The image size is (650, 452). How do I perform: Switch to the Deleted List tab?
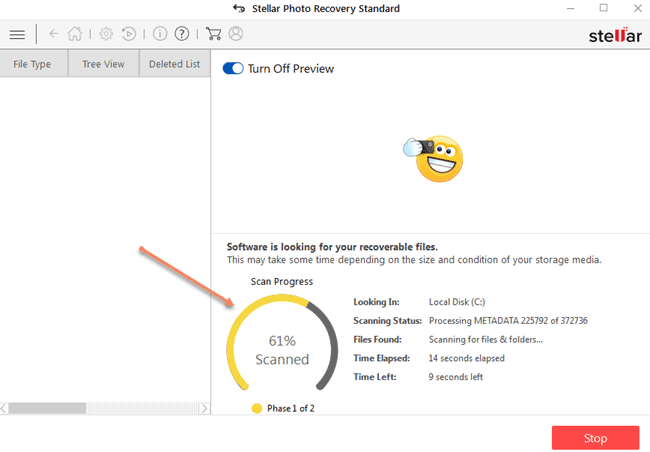tap(174, 64)
